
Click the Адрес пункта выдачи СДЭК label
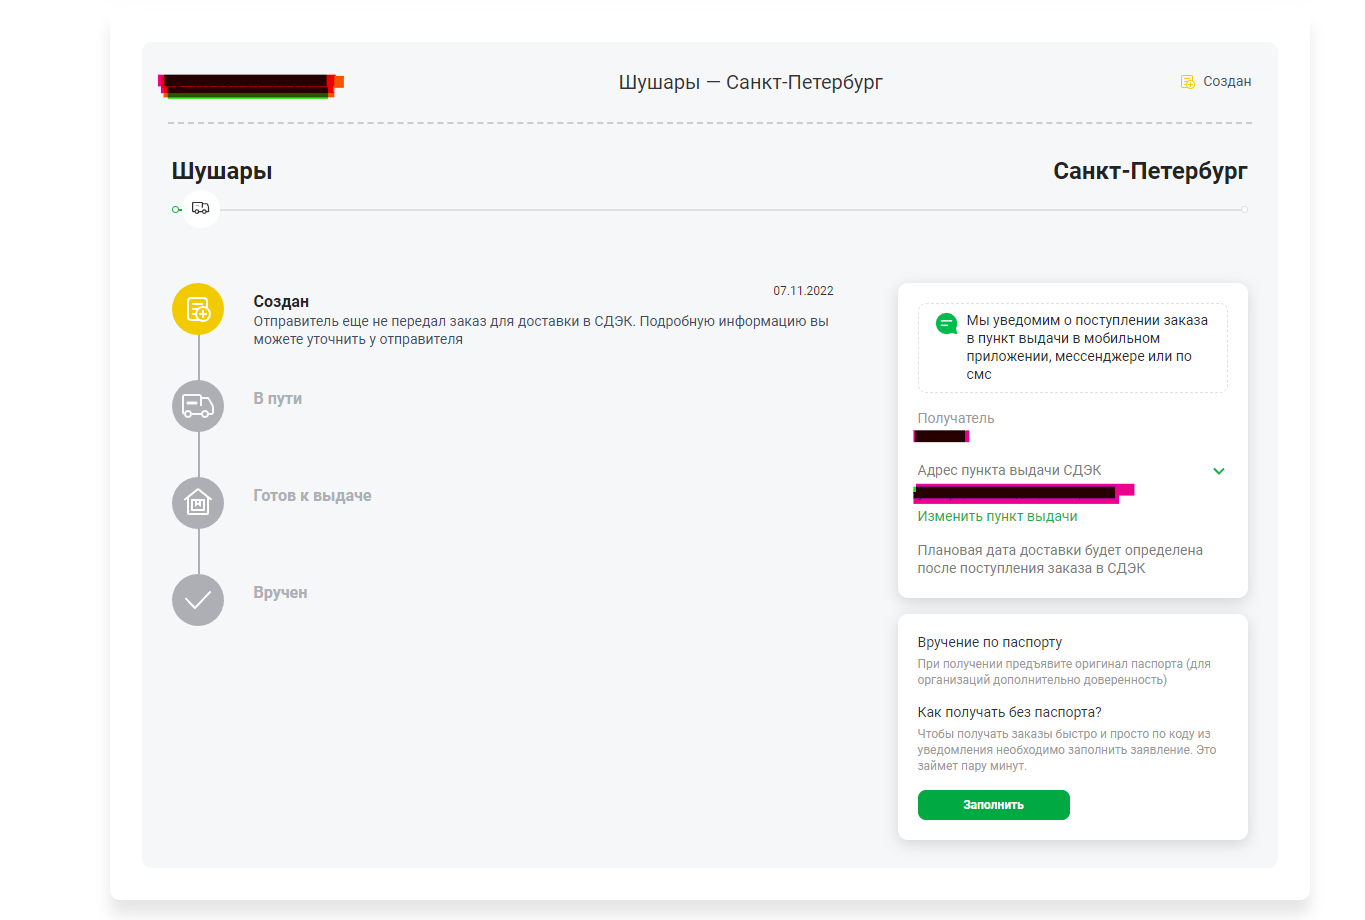[x=1009, y=470]
